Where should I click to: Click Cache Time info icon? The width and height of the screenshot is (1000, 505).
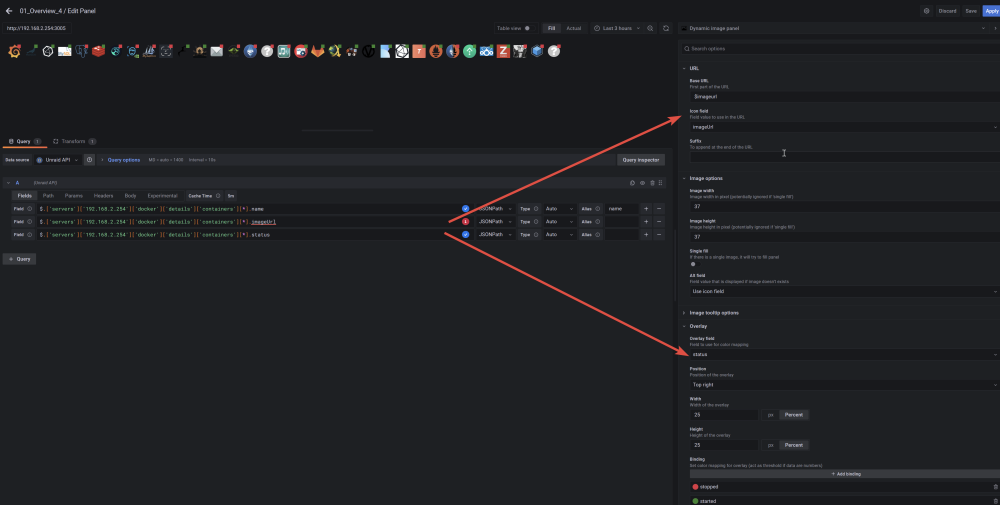[218, 196]
